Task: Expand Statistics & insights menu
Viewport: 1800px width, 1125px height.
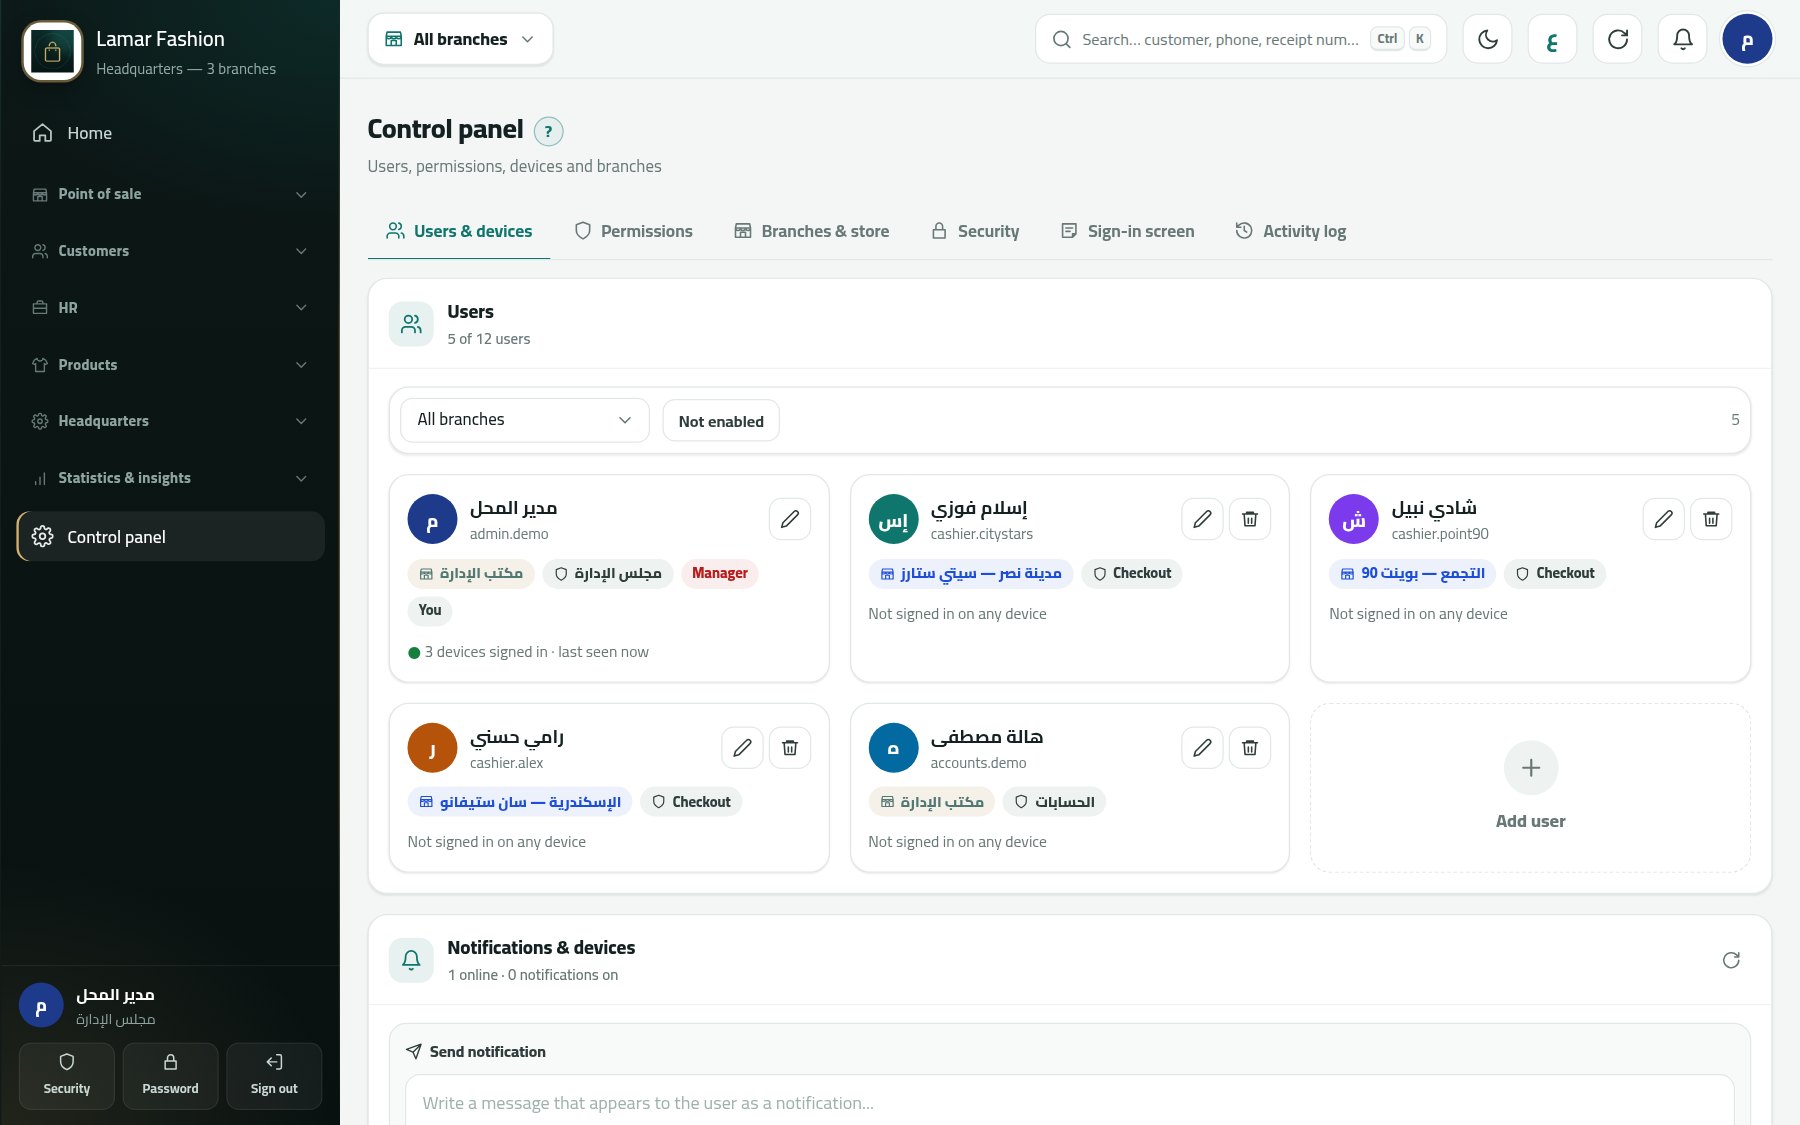Action: coord(170,478)
